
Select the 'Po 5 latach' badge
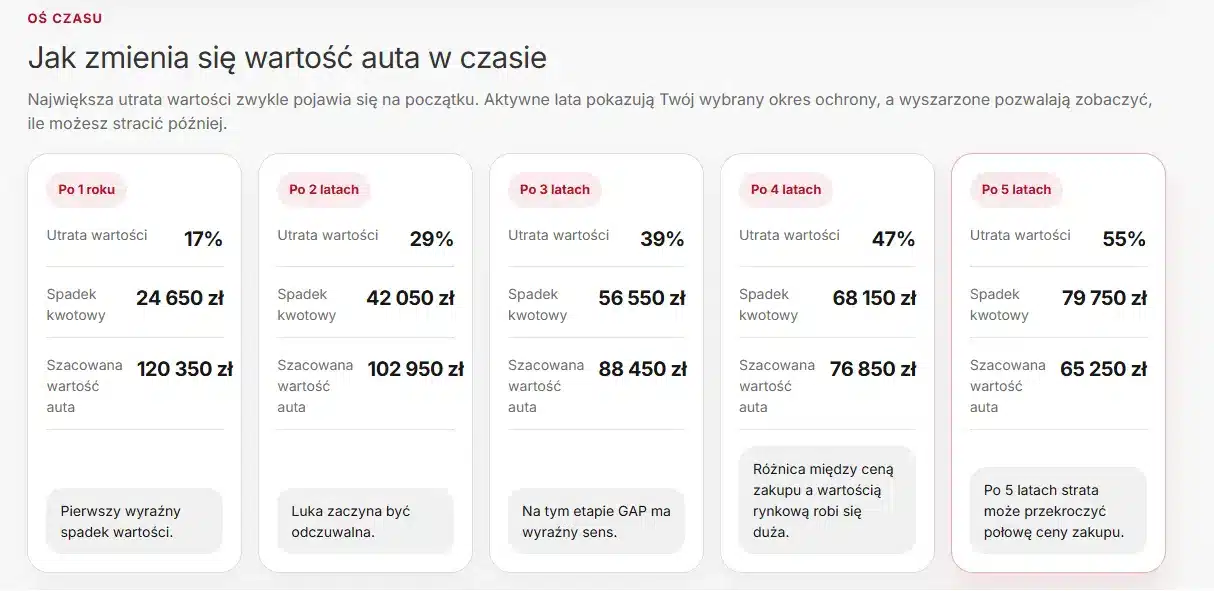(x=1017, y=189)
